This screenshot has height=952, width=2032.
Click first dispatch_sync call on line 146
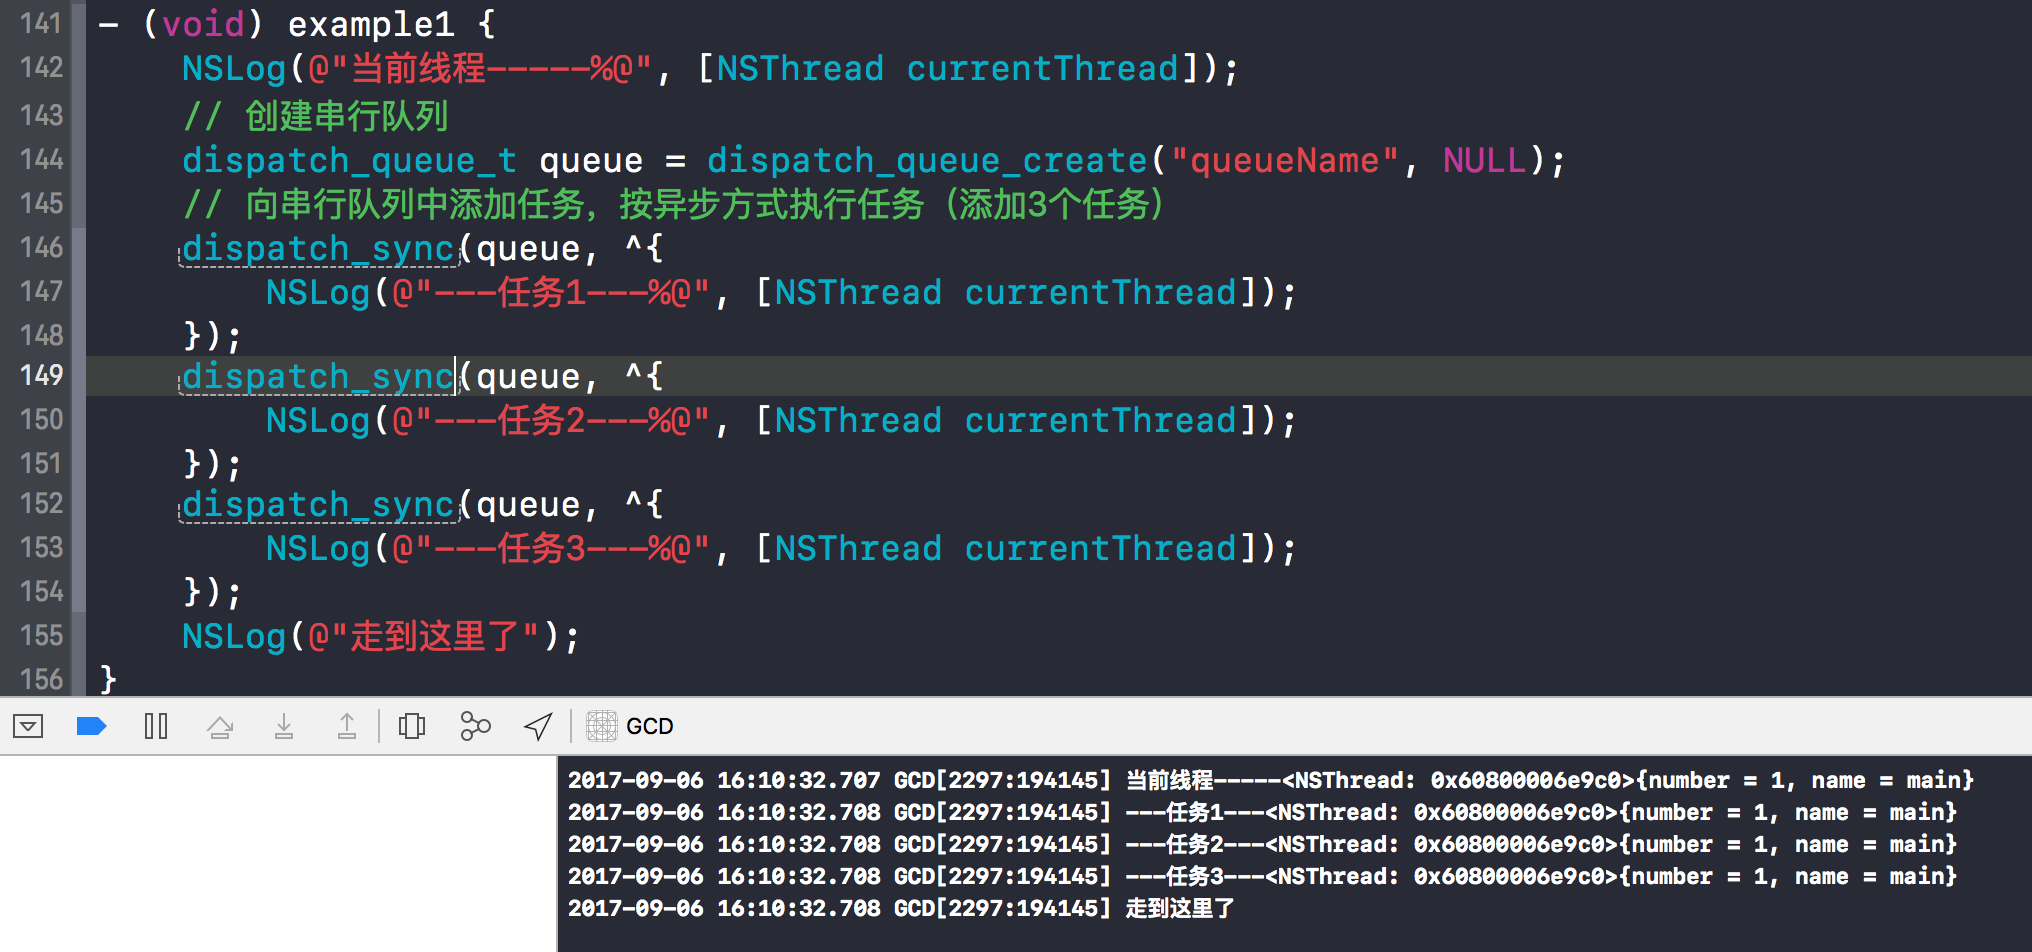[x=319, y=248]
